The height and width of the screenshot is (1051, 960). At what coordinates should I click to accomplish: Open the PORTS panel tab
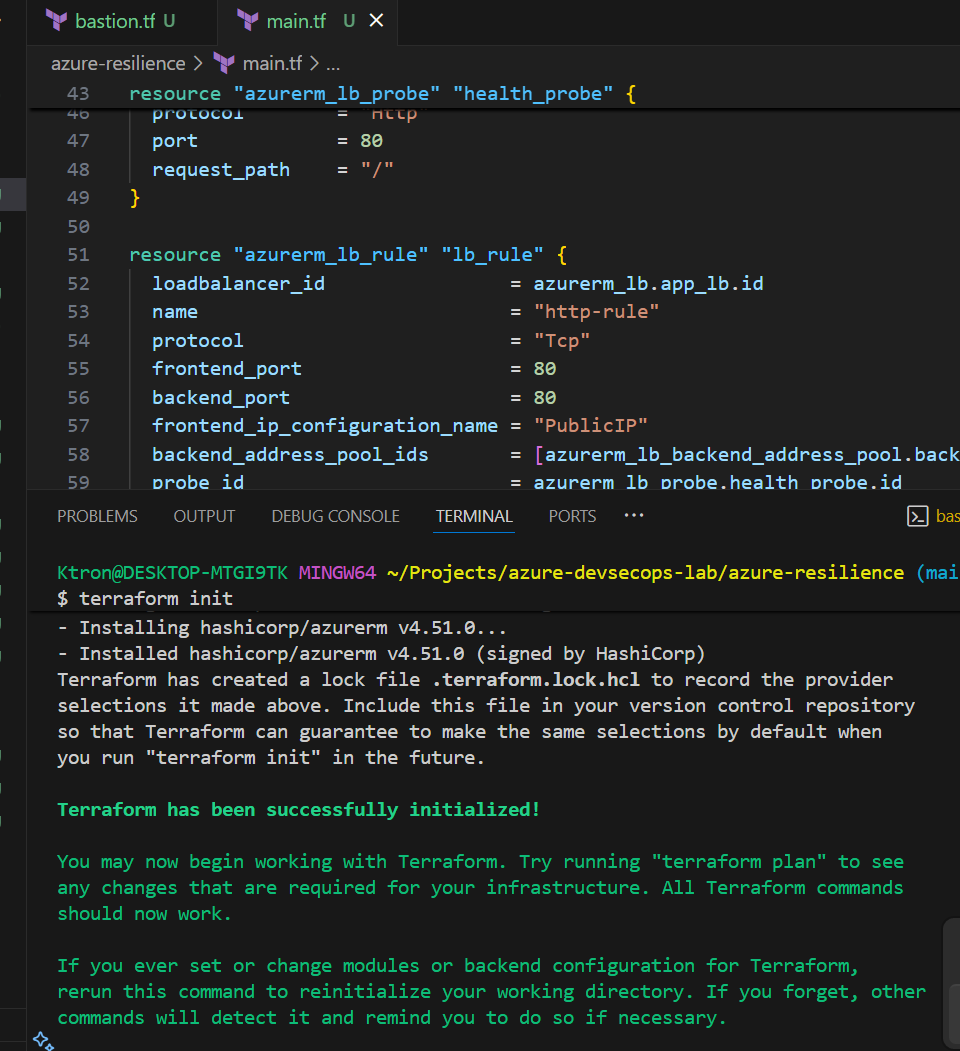tap(572, 516)
